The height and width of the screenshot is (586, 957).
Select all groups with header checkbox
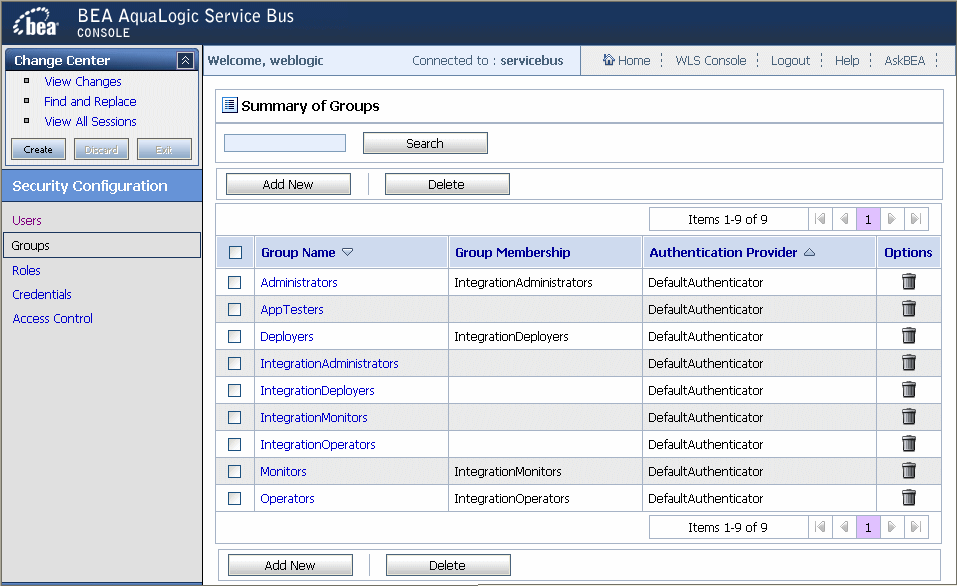(235, 253)
